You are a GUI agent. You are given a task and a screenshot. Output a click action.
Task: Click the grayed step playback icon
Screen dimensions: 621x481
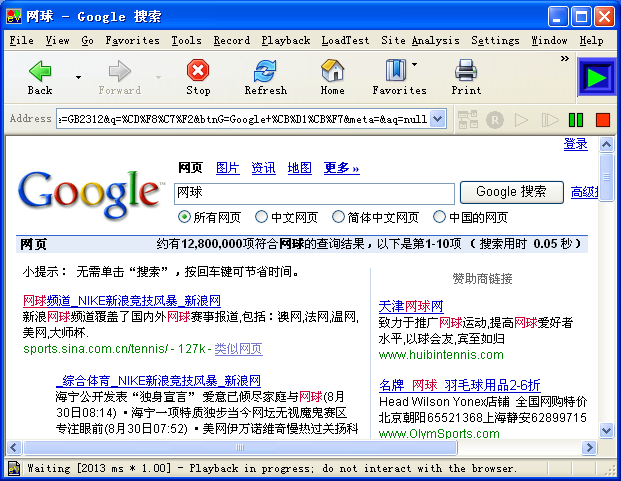550,120
